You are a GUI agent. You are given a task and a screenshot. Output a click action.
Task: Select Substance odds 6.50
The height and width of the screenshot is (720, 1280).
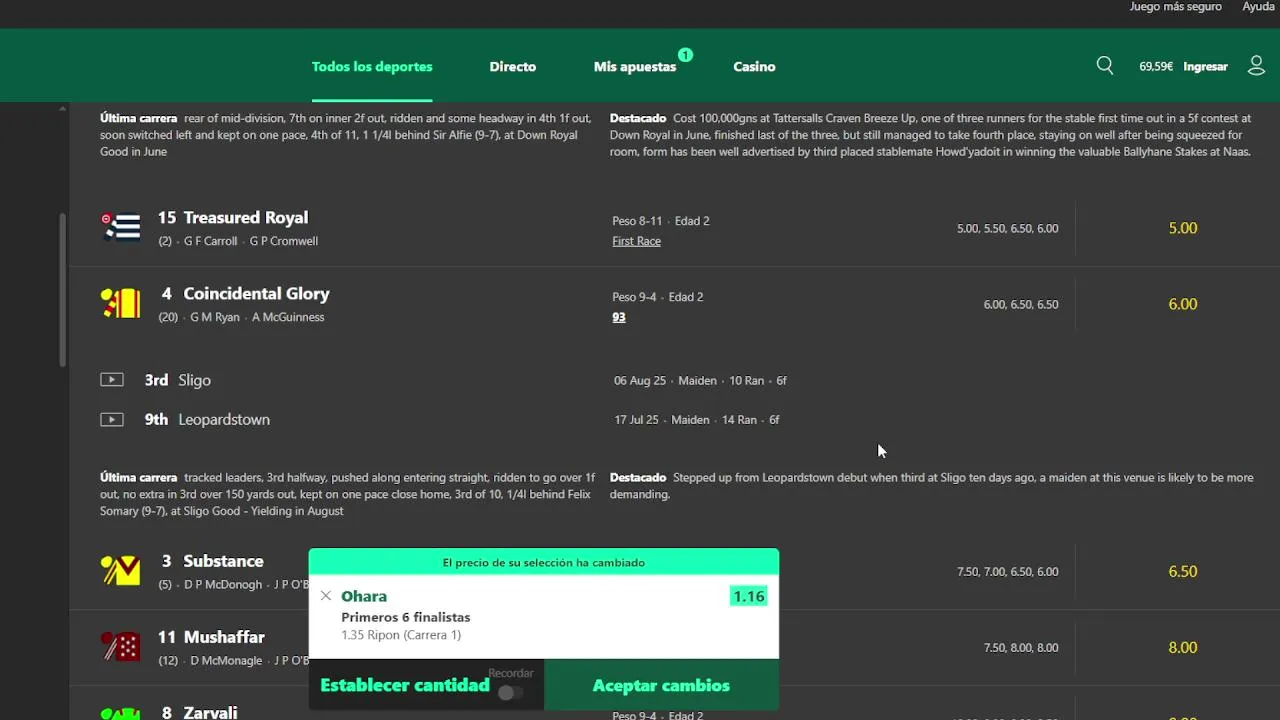[x=1183, y=571]
